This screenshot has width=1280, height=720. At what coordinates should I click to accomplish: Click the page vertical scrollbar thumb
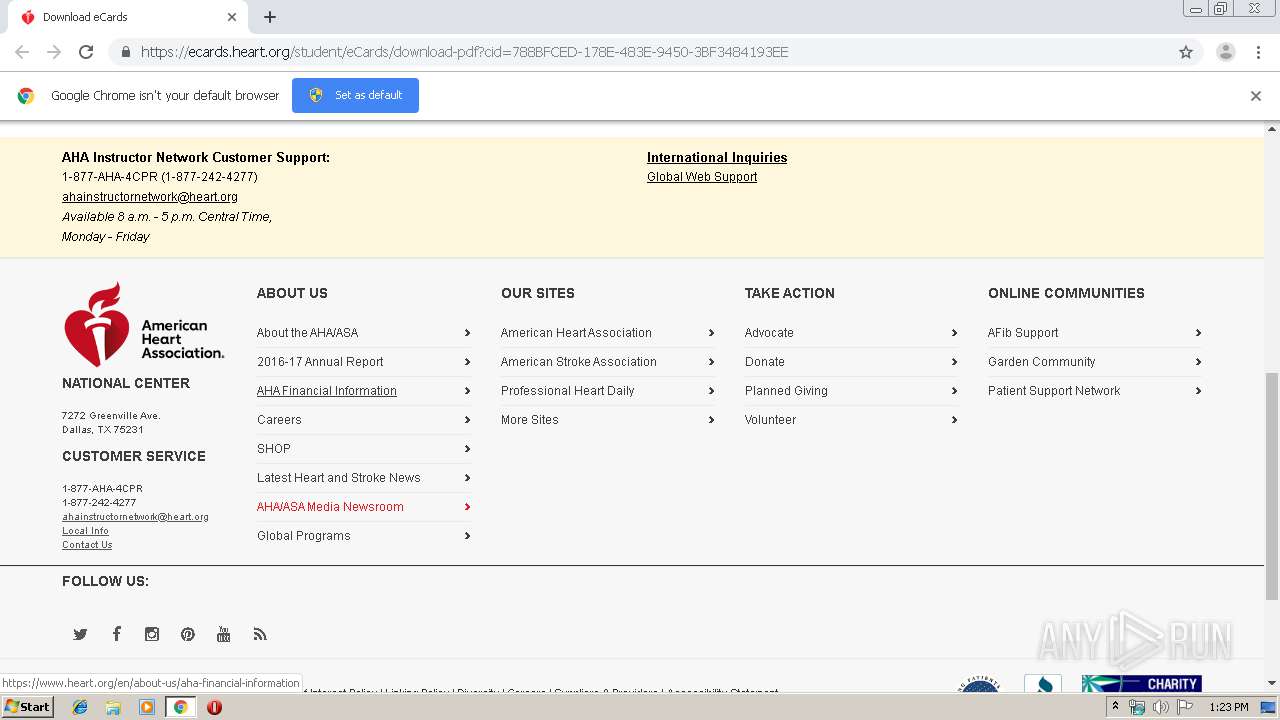pyautogui.click(x=1272, y=485)
